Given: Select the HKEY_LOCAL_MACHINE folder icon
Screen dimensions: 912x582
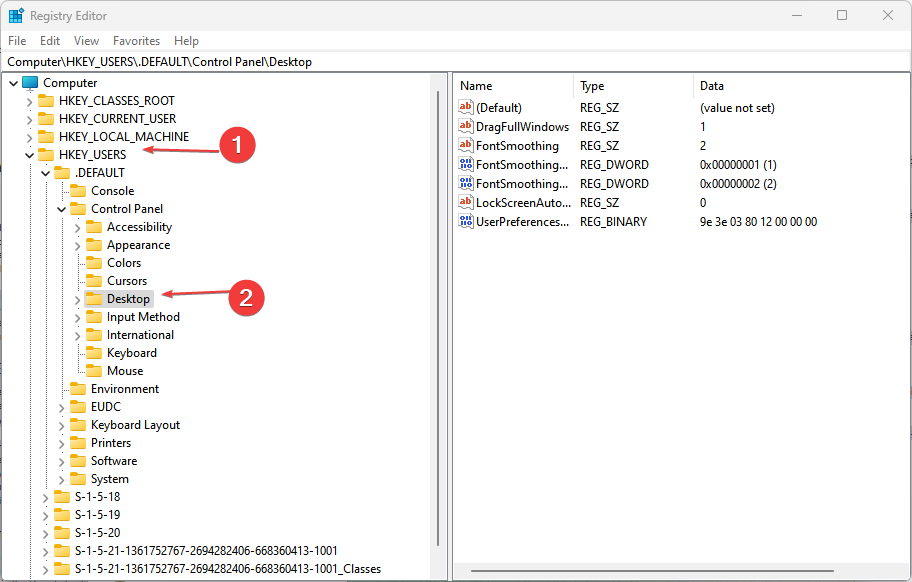Looking at the screenshot, I should (46, 137).
